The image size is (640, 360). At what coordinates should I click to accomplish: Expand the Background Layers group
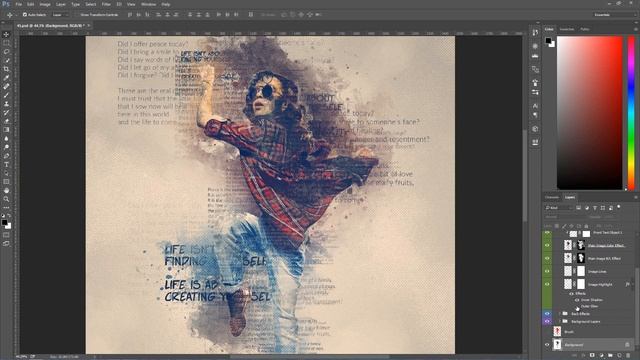click(560, 322)
